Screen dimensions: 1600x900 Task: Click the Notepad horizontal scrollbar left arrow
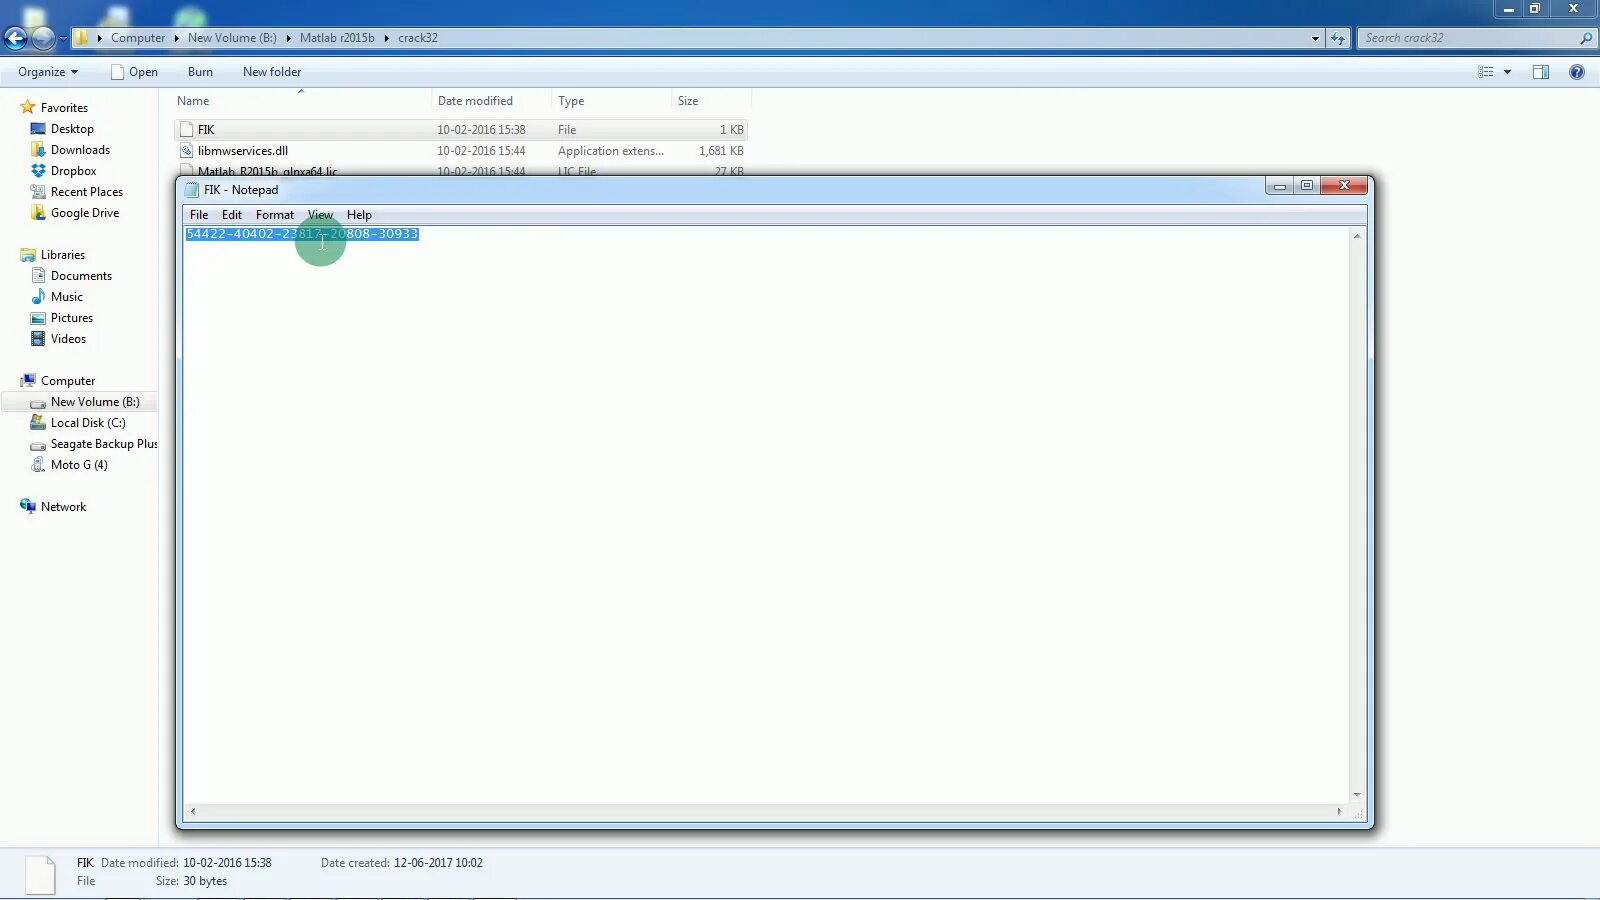pos(193,811)
